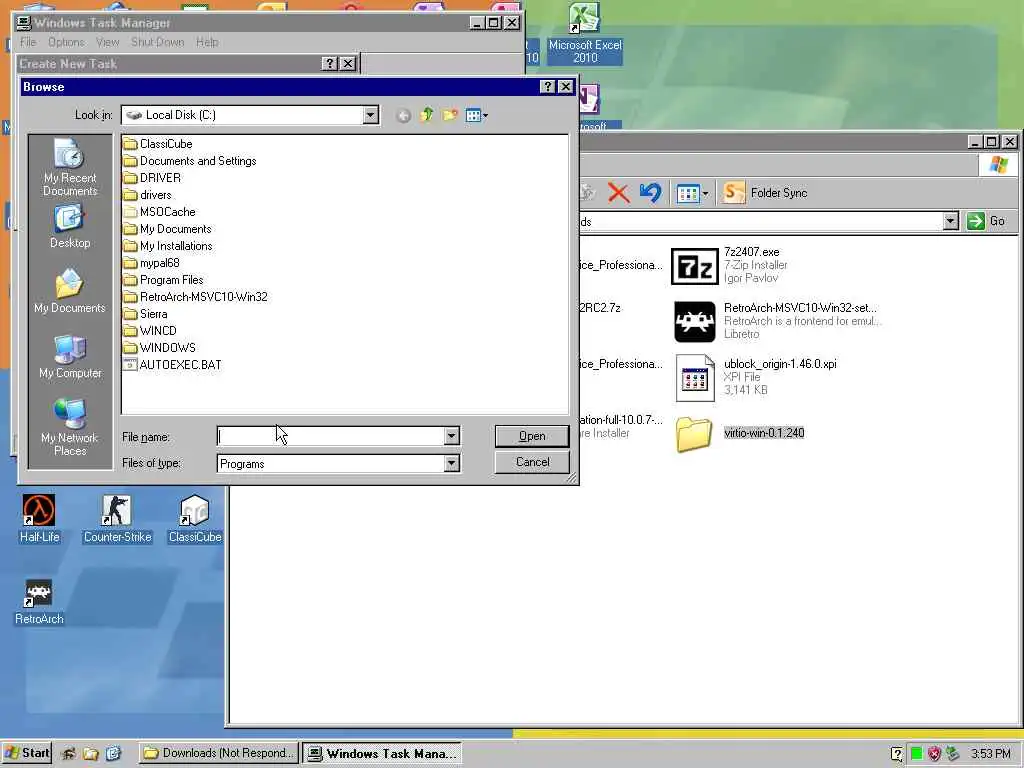Select the 7z2407.exe installer file

tap(730, 265)
